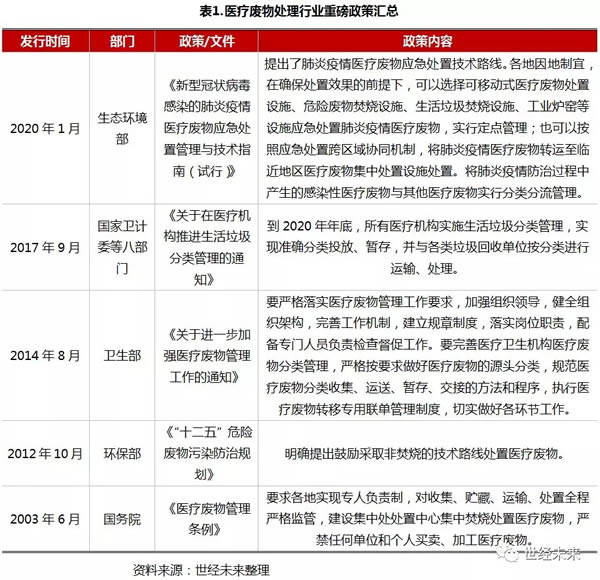600x580 pixels.
Task: Click the 部门 column header
Action: coord(122,41)
